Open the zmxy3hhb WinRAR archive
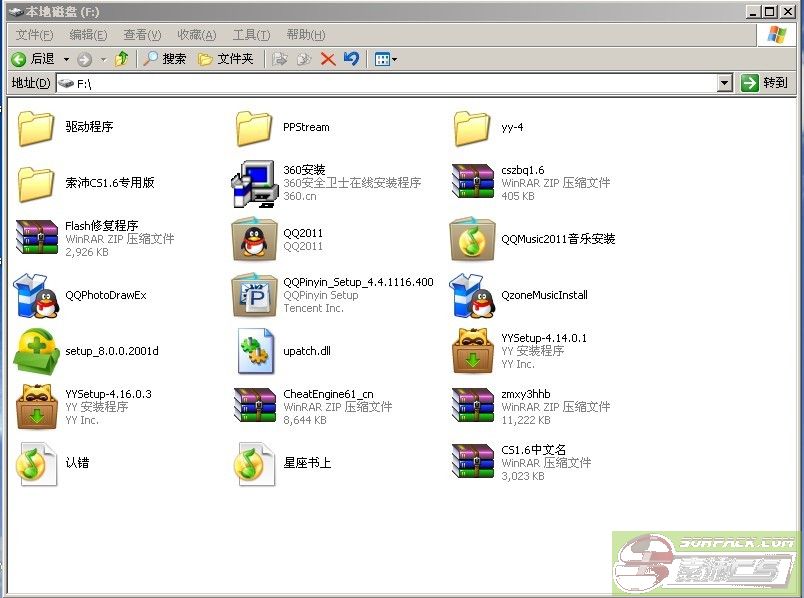The image size is (804, 598). 472,404
